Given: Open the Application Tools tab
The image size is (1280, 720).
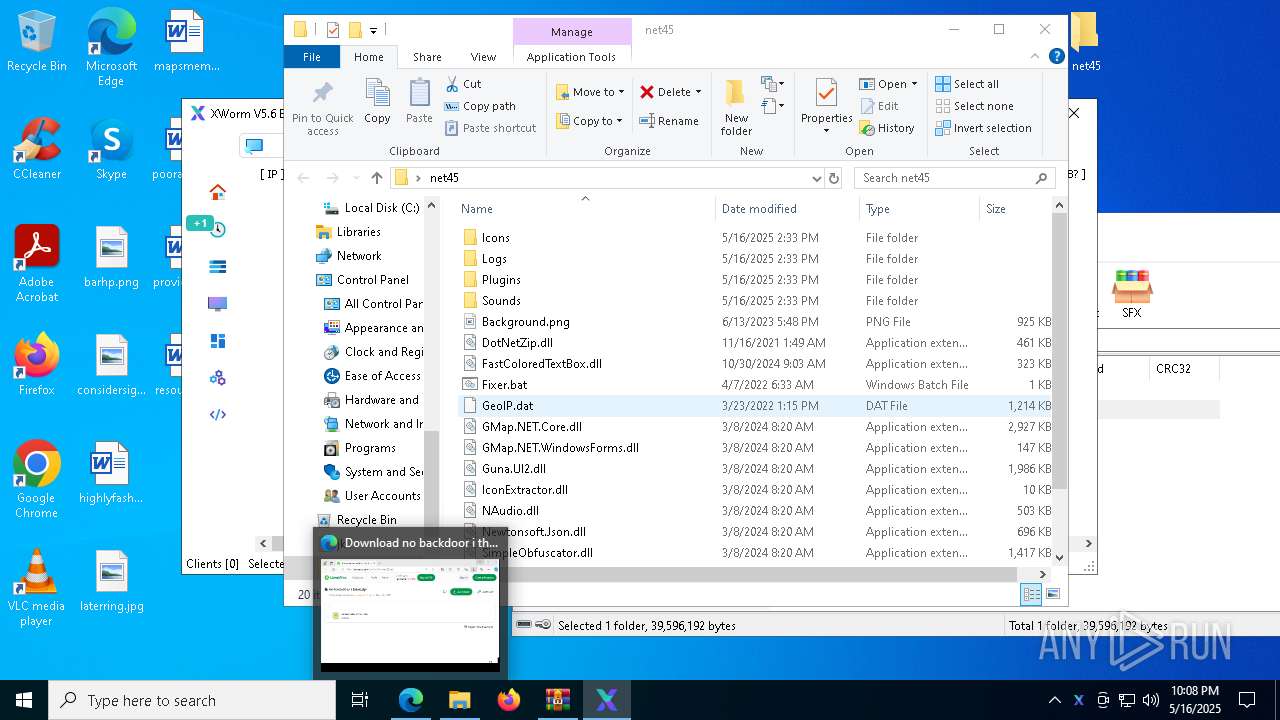Looking at the screenshot, I should pos(571,57).
